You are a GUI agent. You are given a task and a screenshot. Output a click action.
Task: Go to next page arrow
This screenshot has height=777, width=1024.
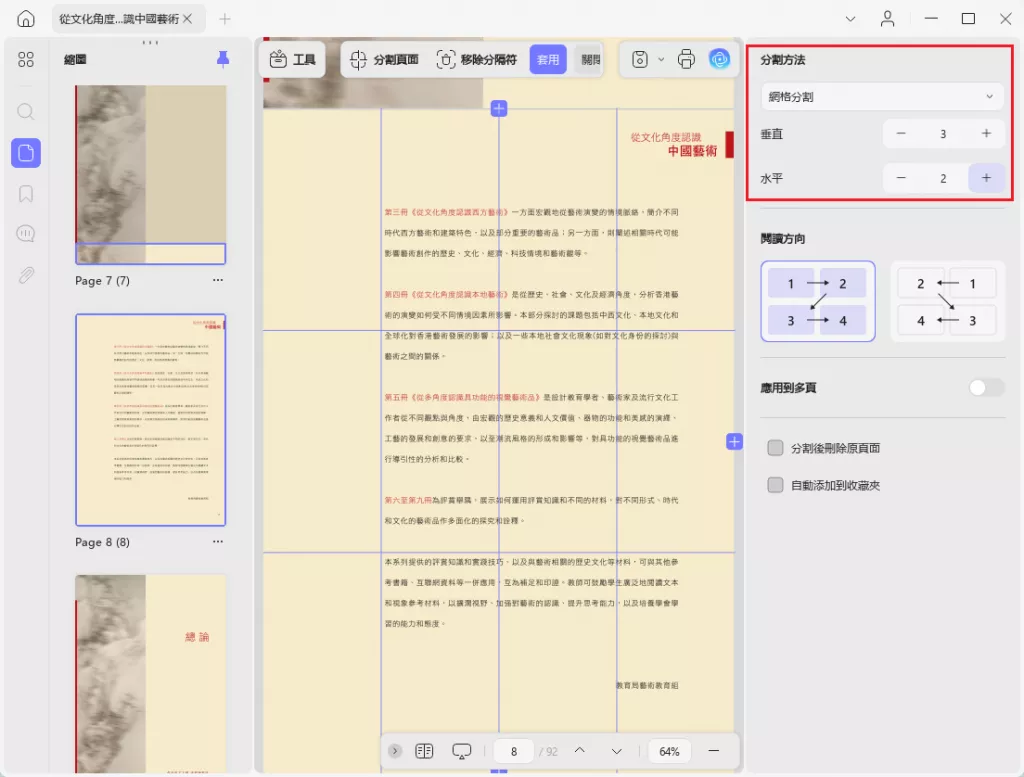pyautogui.click(x=616, y=752)
